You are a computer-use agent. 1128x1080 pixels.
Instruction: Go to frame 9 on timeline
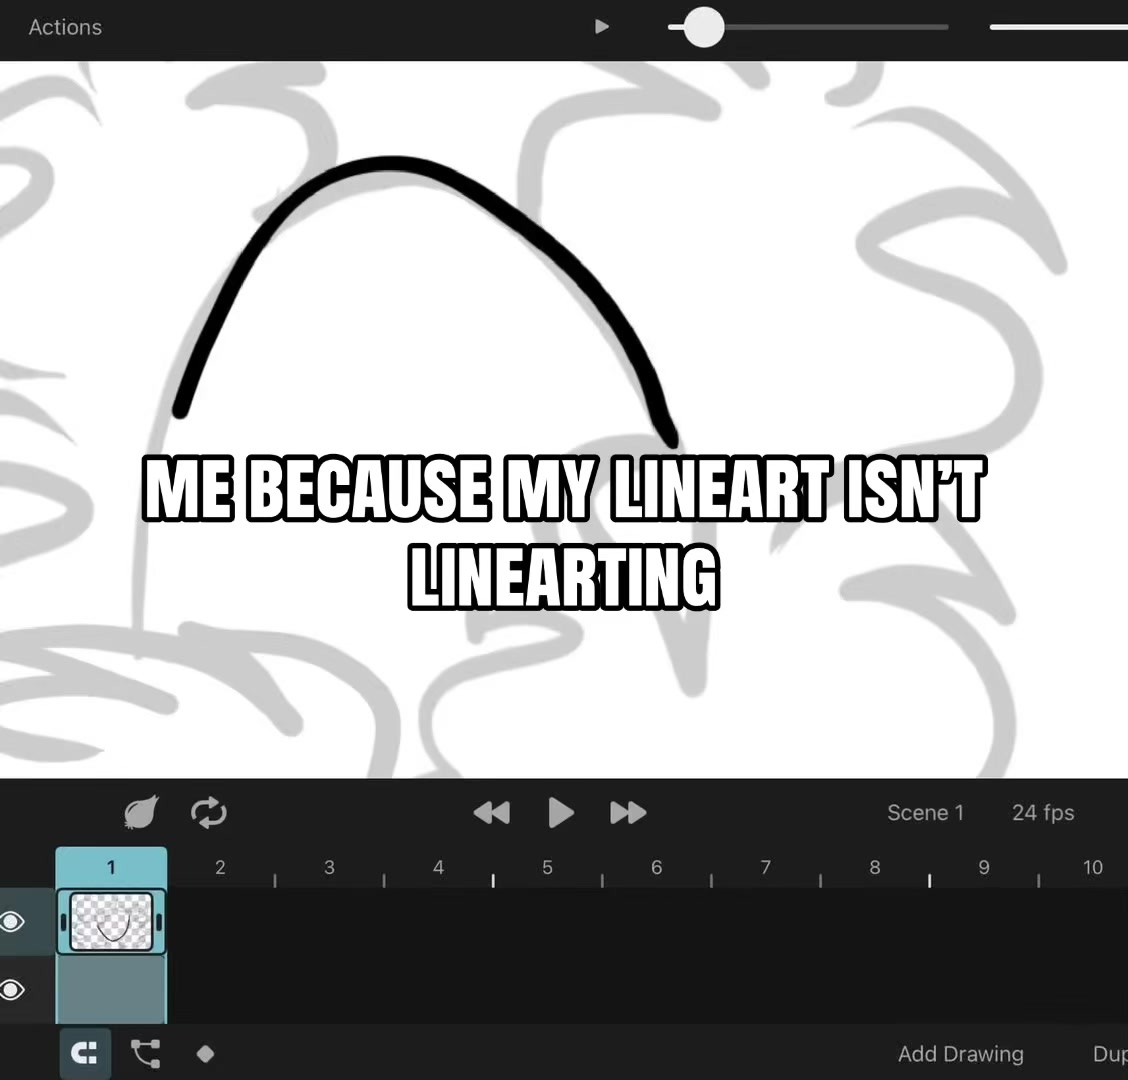click(983, 868)
